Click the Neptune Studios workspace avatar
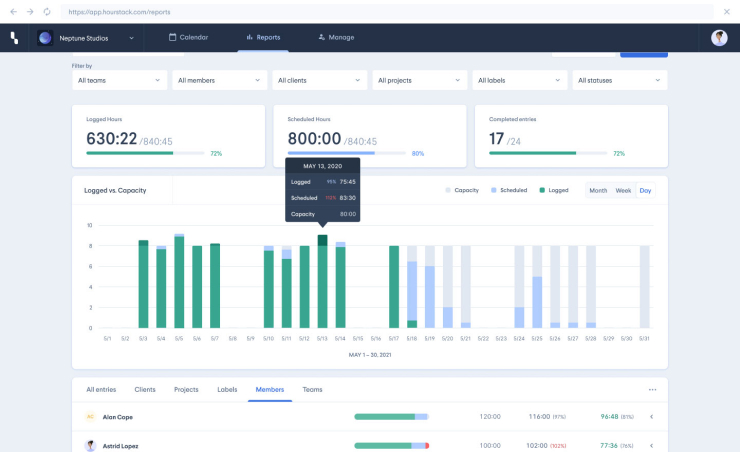This screenshot has height=452, width=740. click(x=45, y=38)
